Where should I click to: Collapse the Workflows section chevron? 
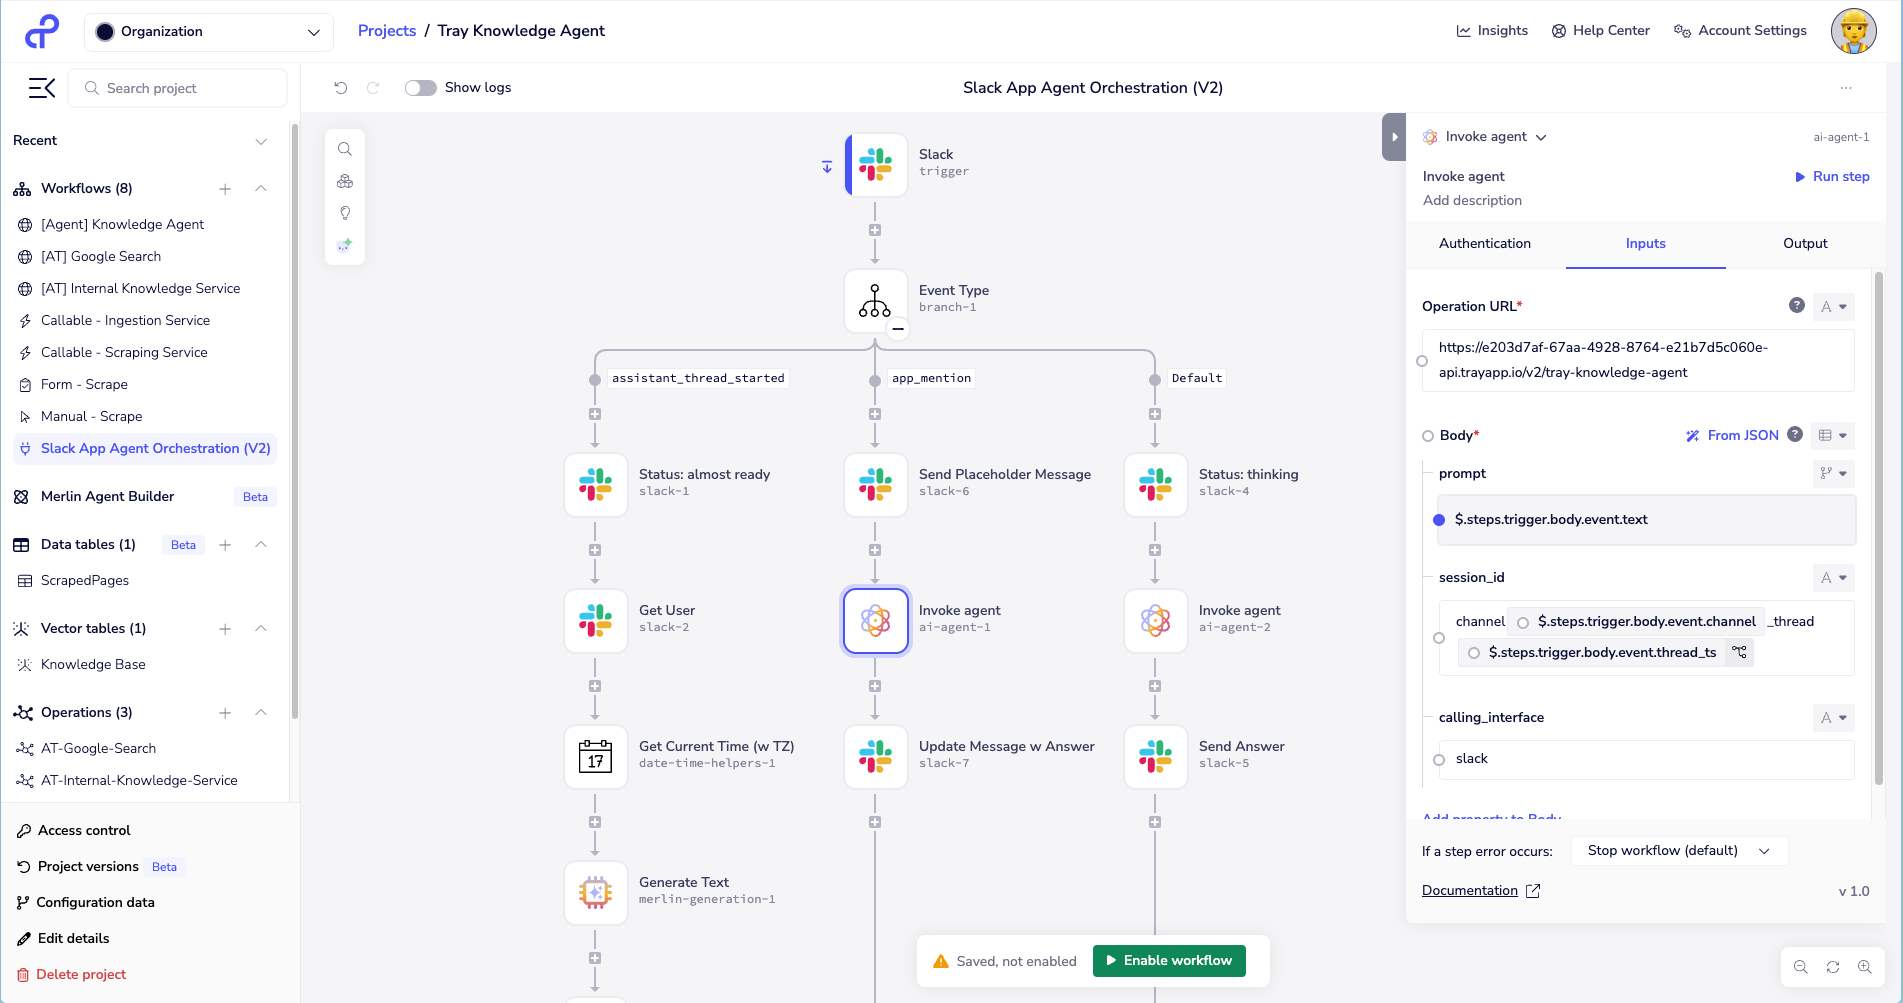tap(261, 189)
